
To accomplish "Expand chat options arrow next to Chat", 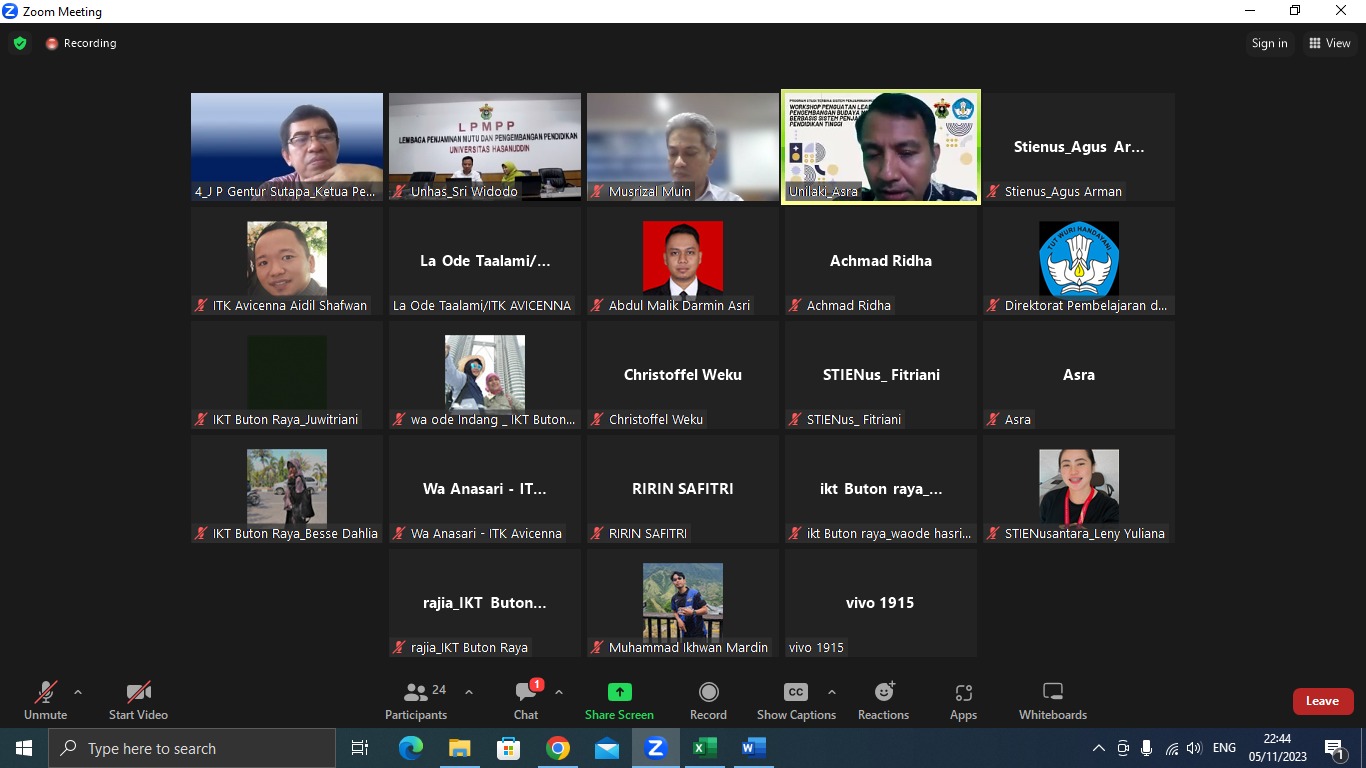I will click(559, 692).
